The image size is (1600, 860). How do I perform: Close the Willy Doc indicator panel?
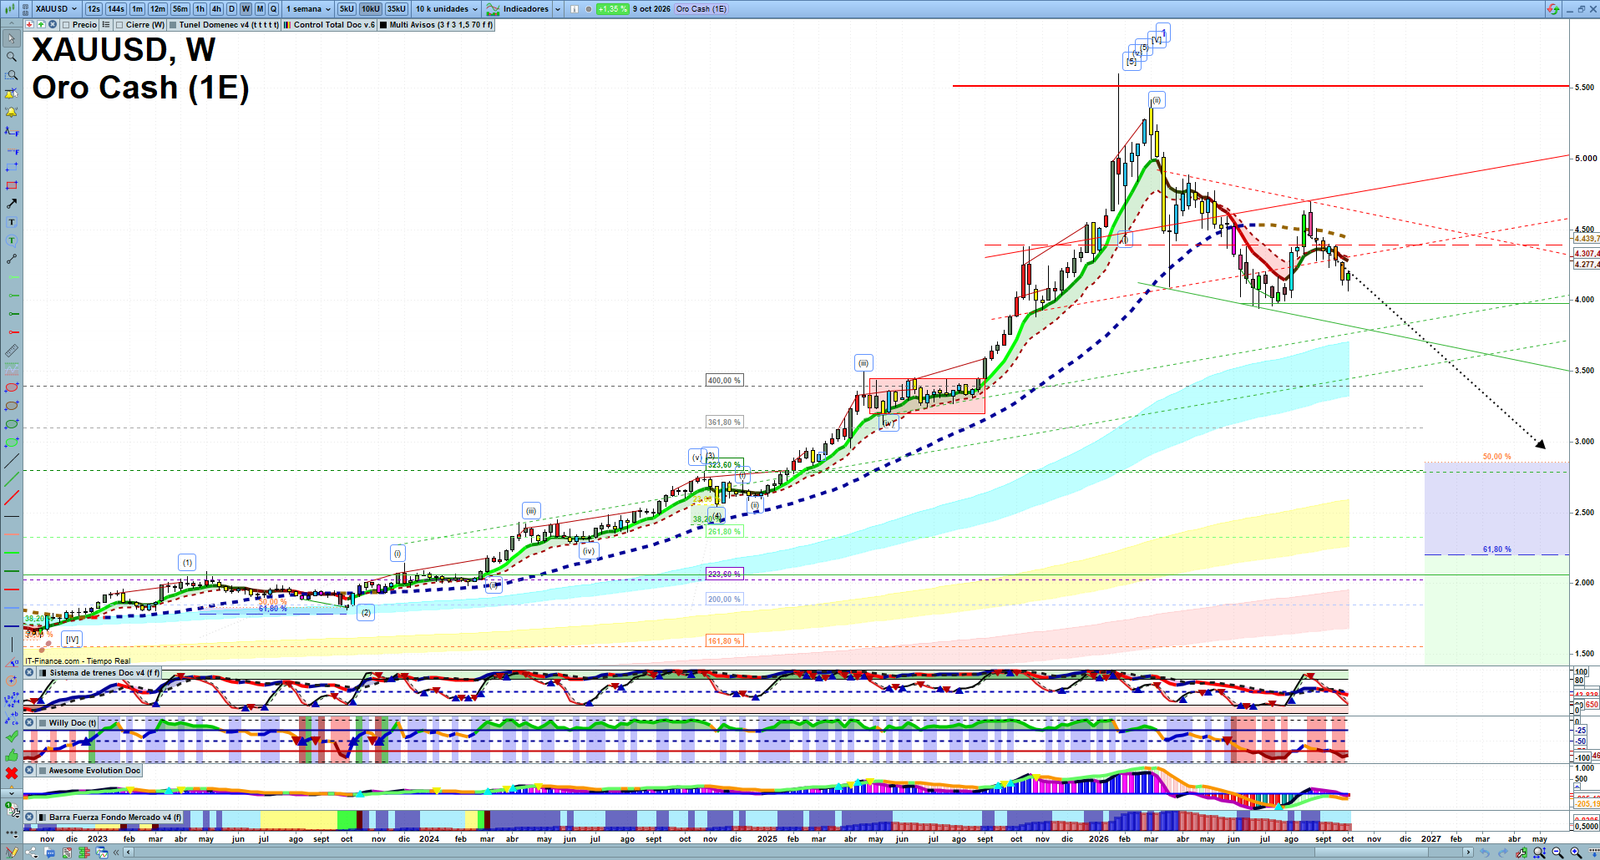(29, 722)
